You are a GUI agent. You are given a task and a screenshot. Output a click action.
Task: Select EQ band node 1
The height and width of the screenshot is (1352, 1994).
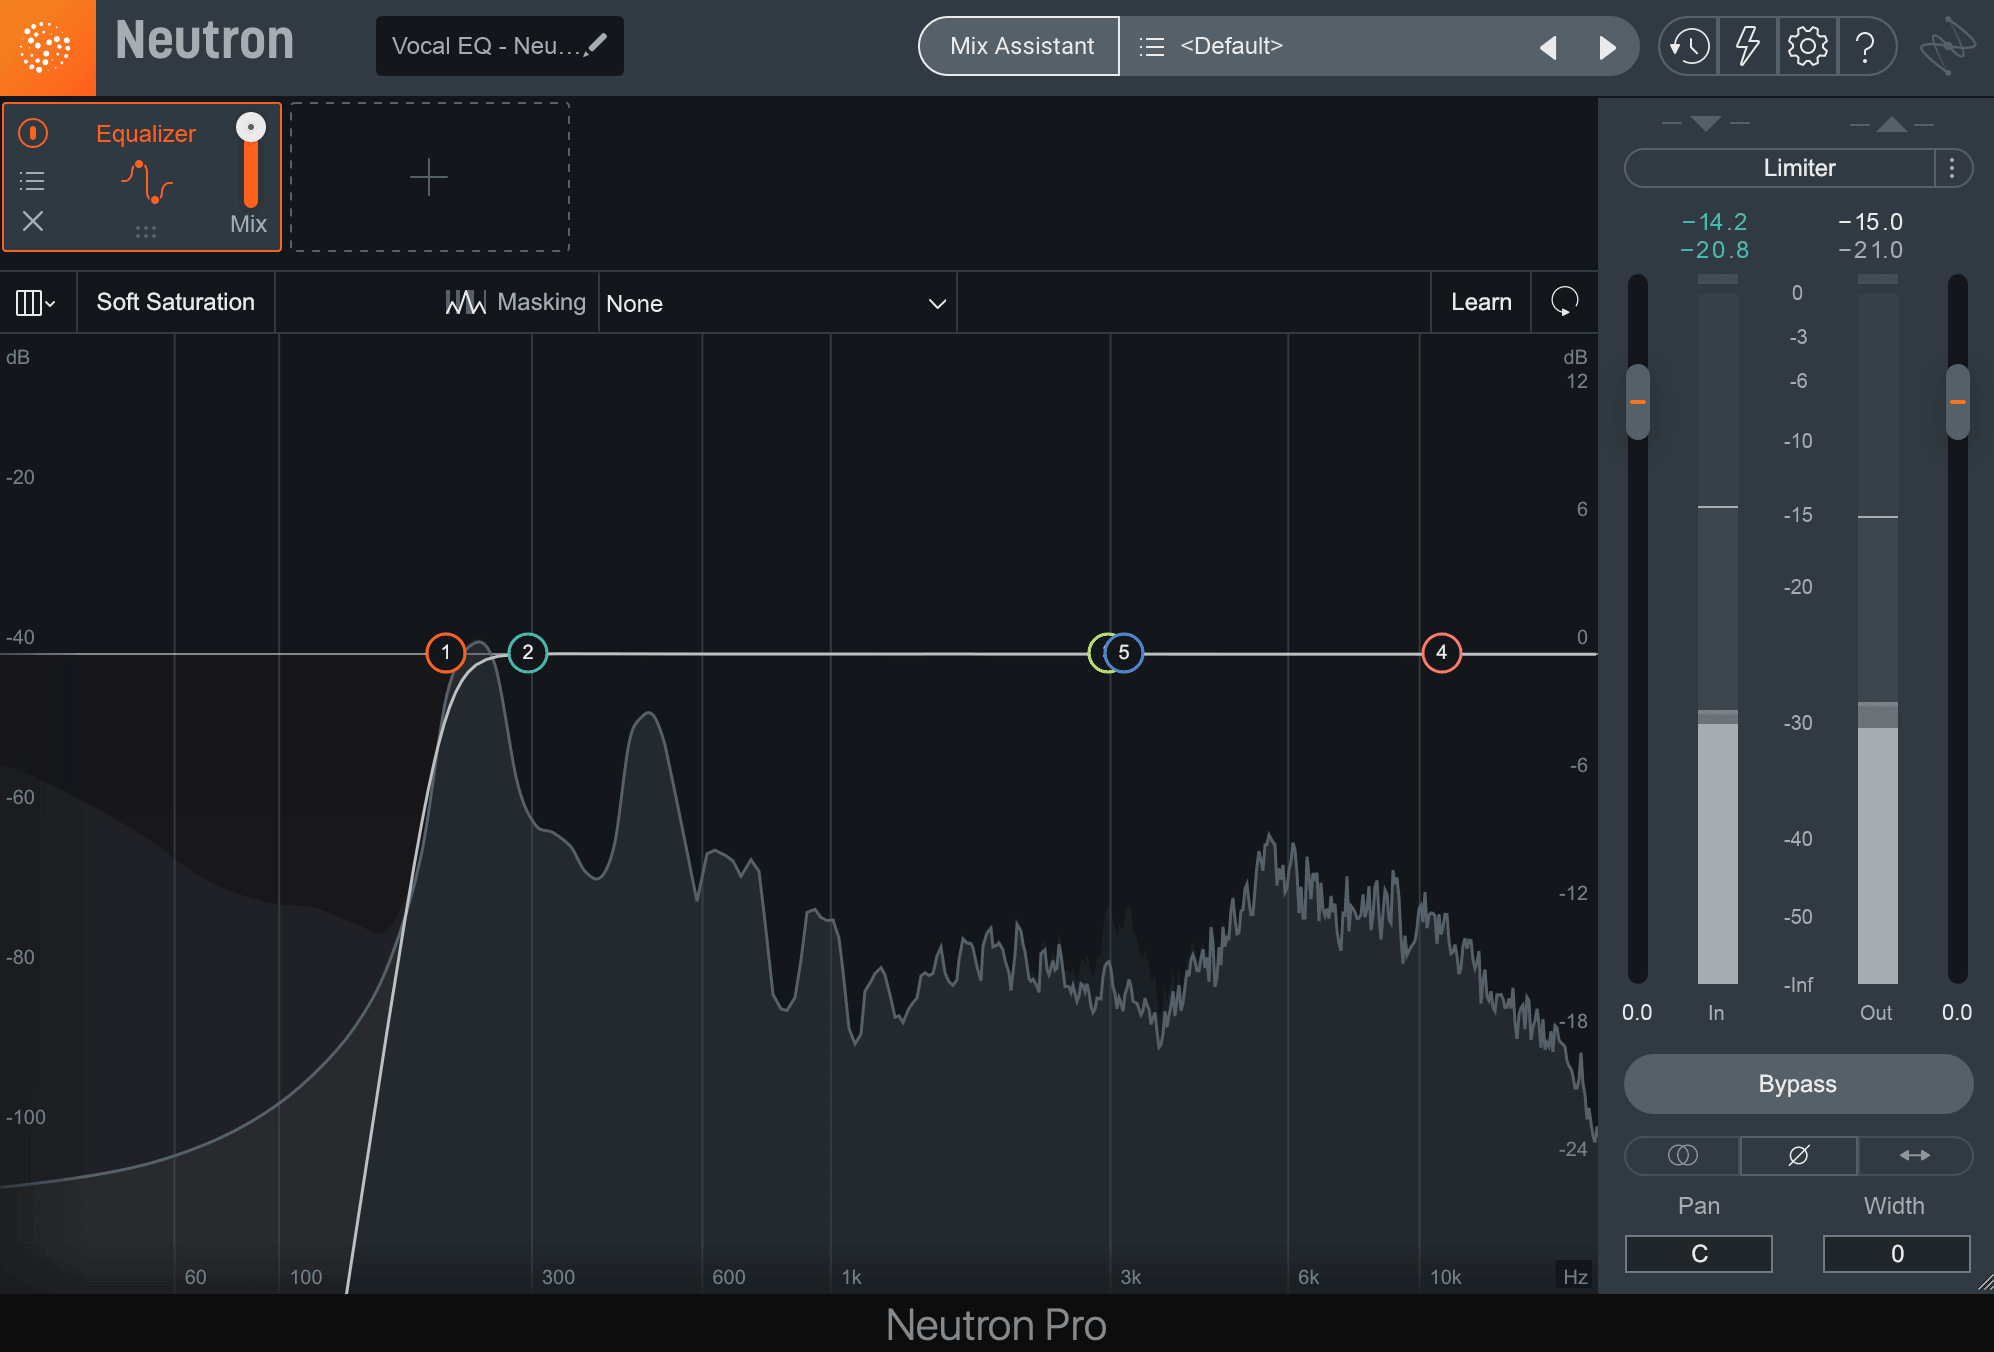click(445, 653)
